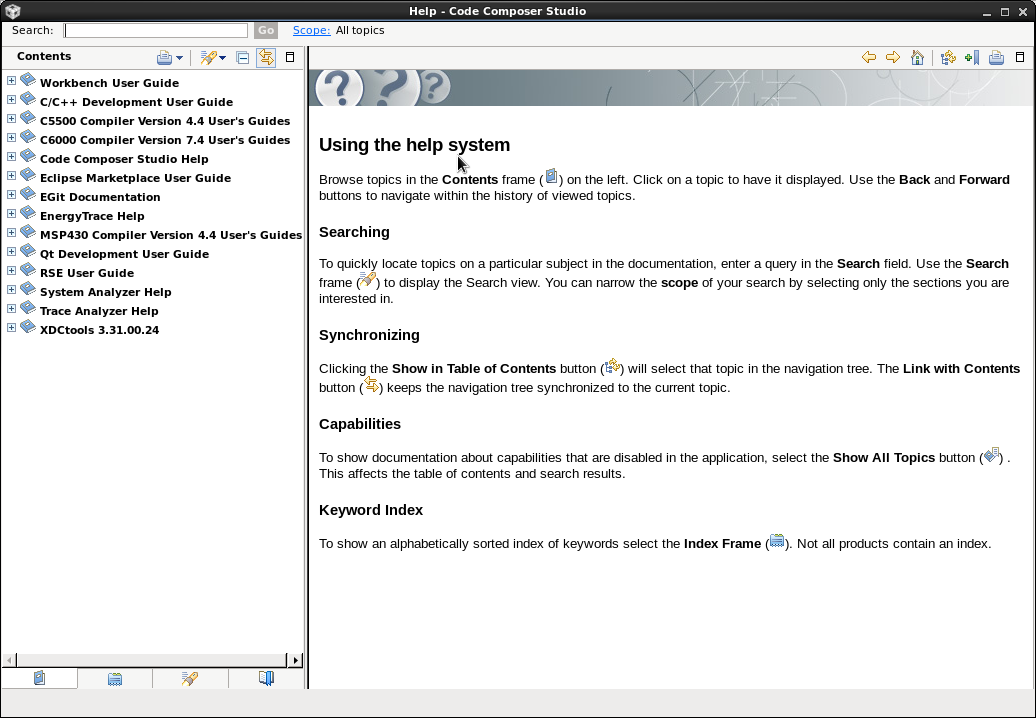Click the Contents pane horizontal scrollbar
1036x718 pixels.
click(152, 660)
